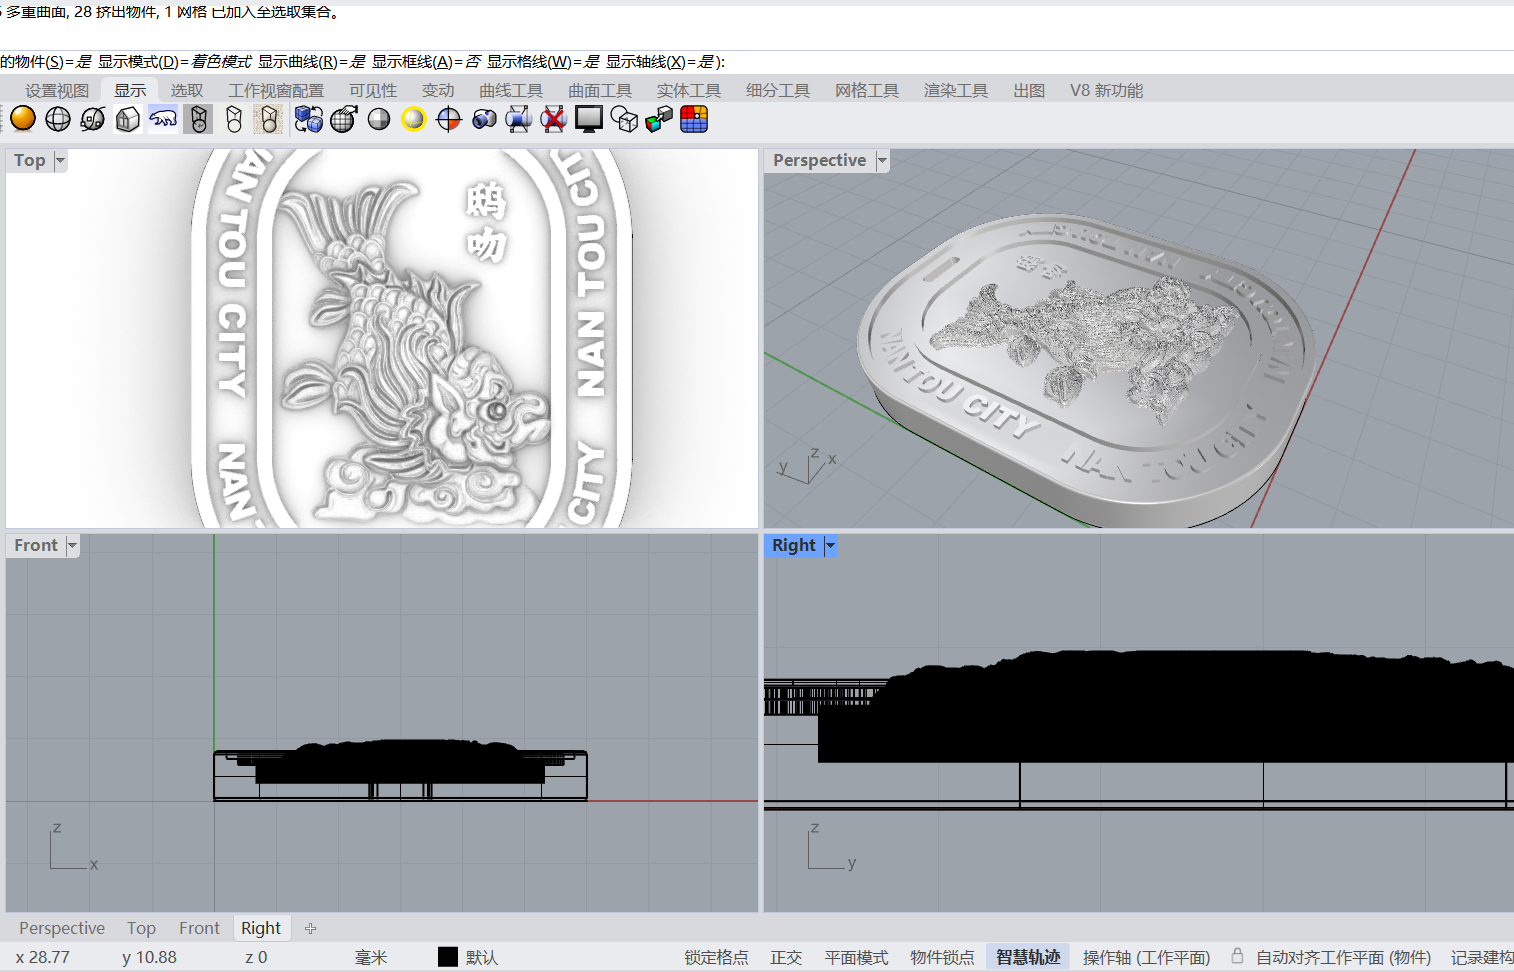Image resolution: width=1514 pixels, height=972 pixels.
Task: Click the colorful grid analysis icon
Action: (694, 119)
